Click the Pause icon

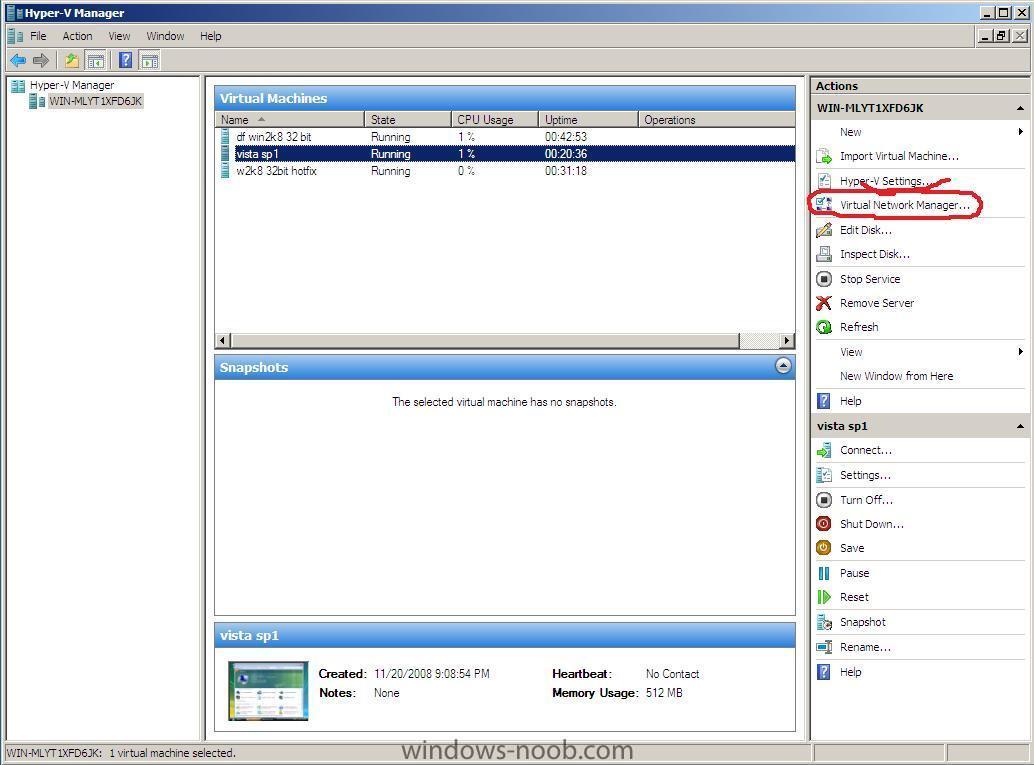[824, 573]
